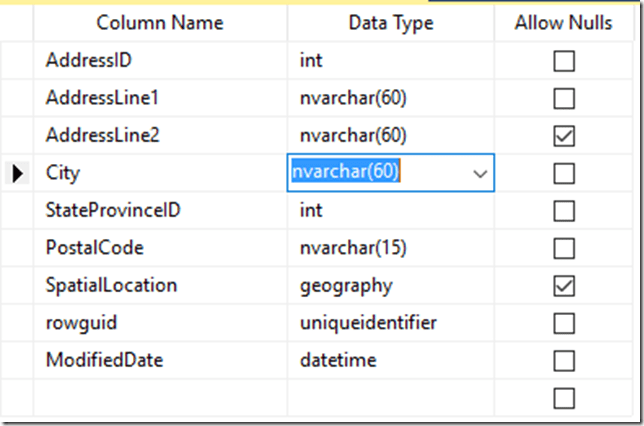Enable Allow Nulls for AddressLine1
Viewport: 644px width, 426px height.
pyautogui.click(x=564, y=98)
